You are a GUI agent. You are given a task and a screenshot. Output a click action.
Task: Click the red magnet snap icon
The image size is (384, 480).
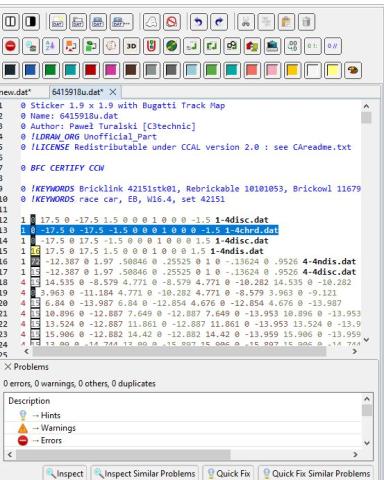click(x=151, y=46)
